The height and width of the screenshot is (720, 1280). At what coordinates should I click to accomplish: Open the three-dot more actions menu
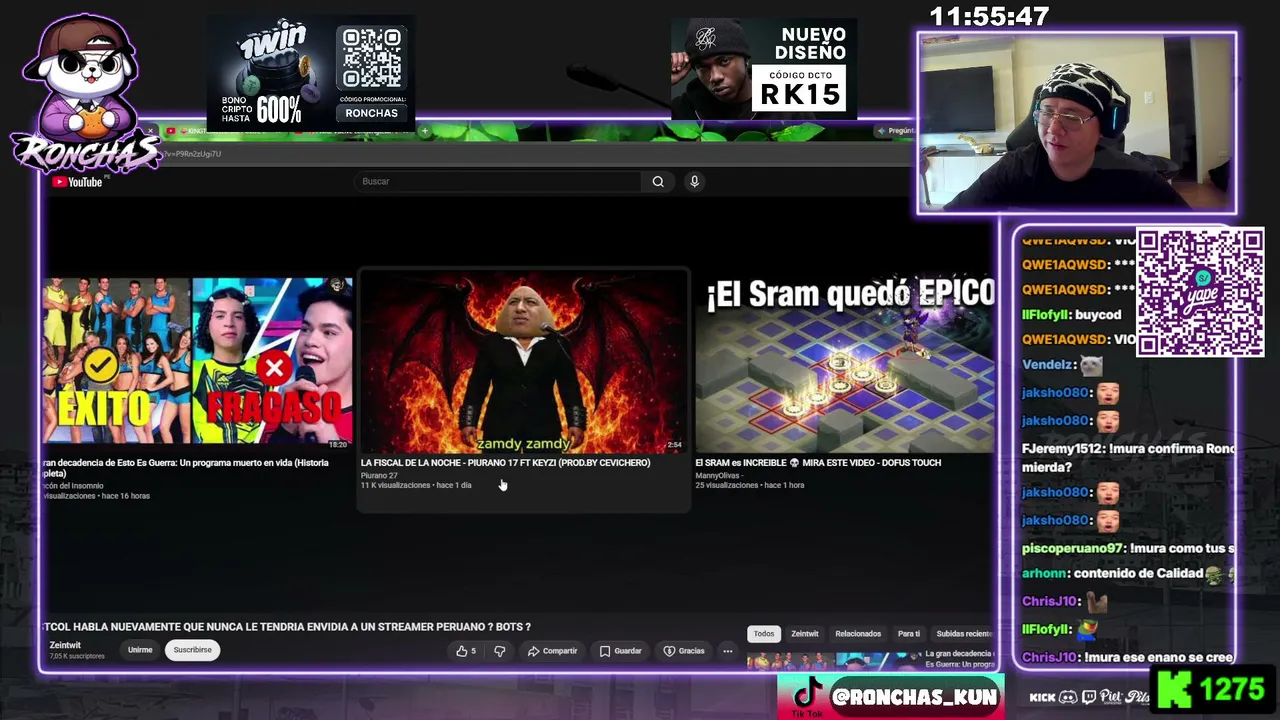[728, 651]
